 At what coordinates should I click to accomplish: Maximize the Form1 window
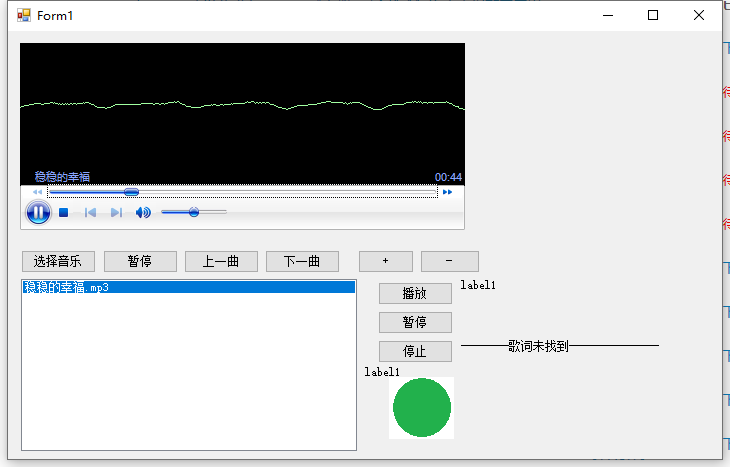click(x=653, y=15)
